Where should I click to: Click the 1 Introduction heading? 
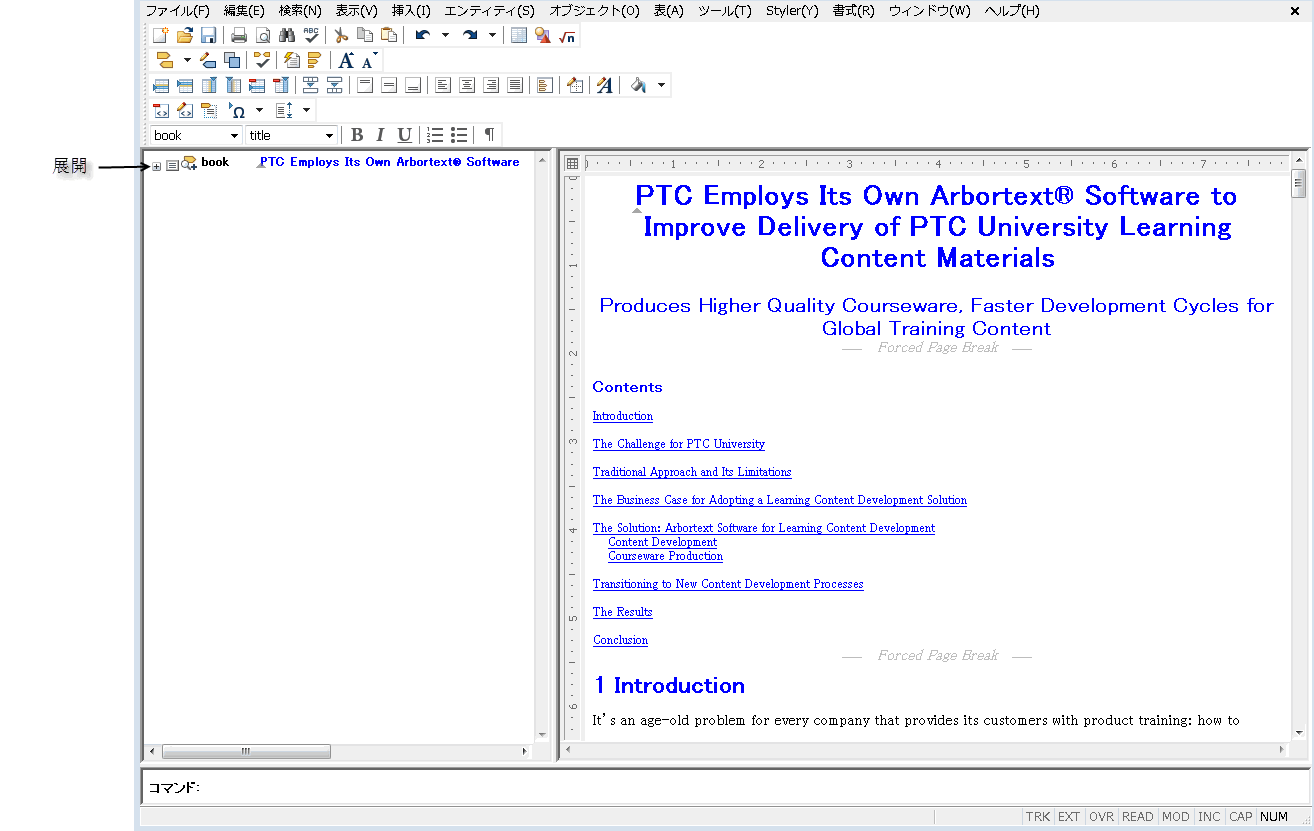pyautogui.click(x=669, y=685)
